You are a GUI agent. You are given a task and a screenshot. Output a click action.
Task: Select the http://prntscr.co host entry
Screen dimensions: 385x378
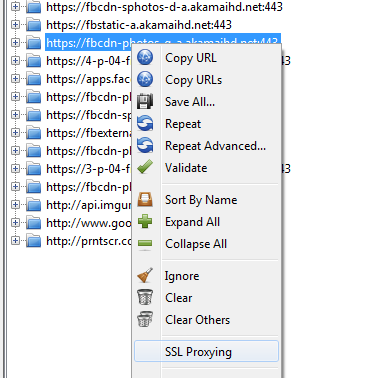tap(89, 241)
